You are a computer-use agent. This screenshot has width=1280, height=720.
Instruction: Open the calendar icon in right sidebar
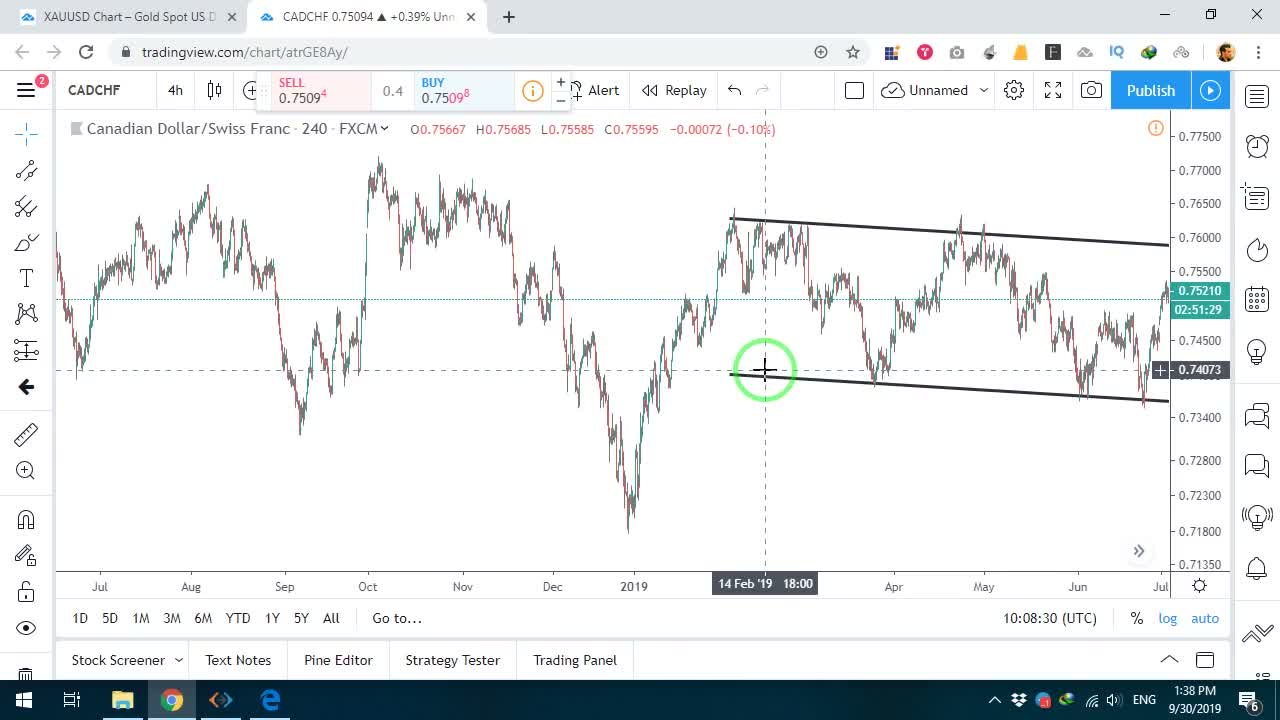click(x=1257, y=299)
